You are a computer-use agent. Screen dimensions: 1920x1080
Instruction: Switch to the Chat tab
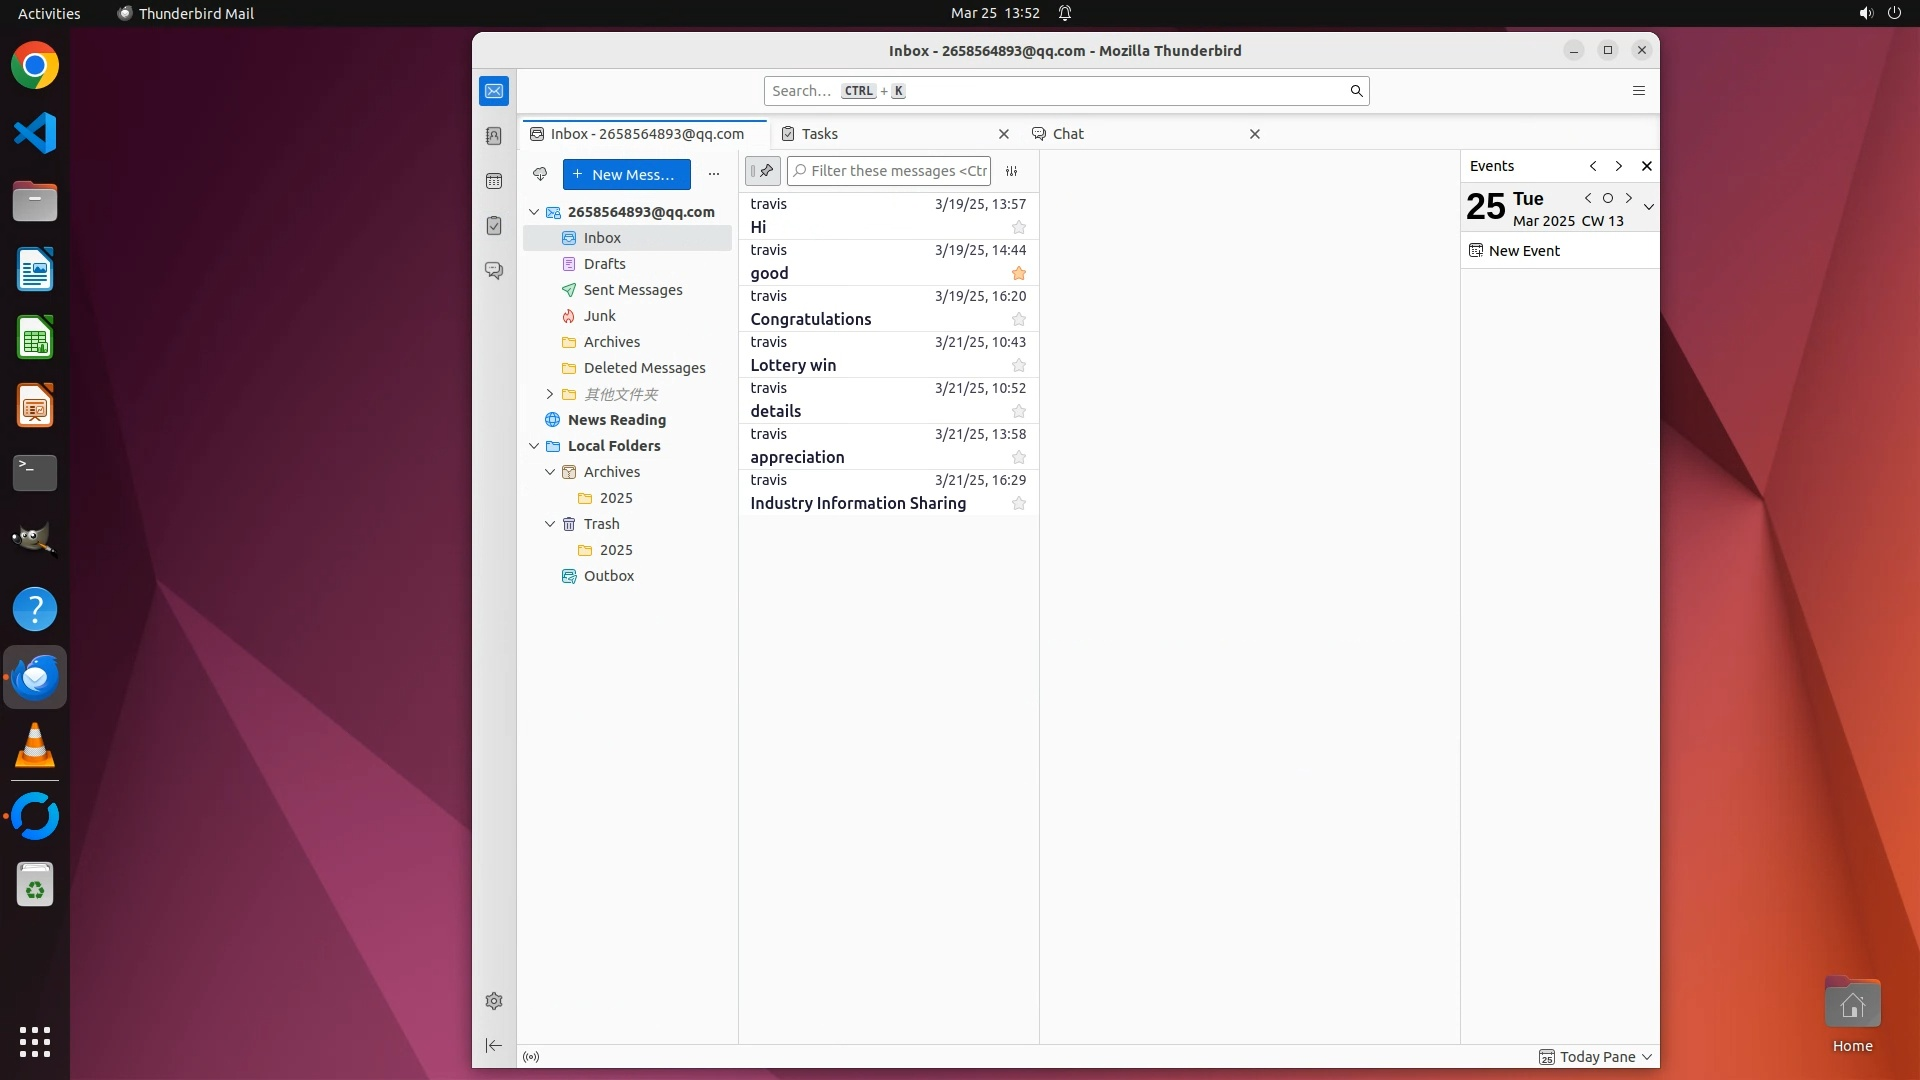pos(1067,134)
